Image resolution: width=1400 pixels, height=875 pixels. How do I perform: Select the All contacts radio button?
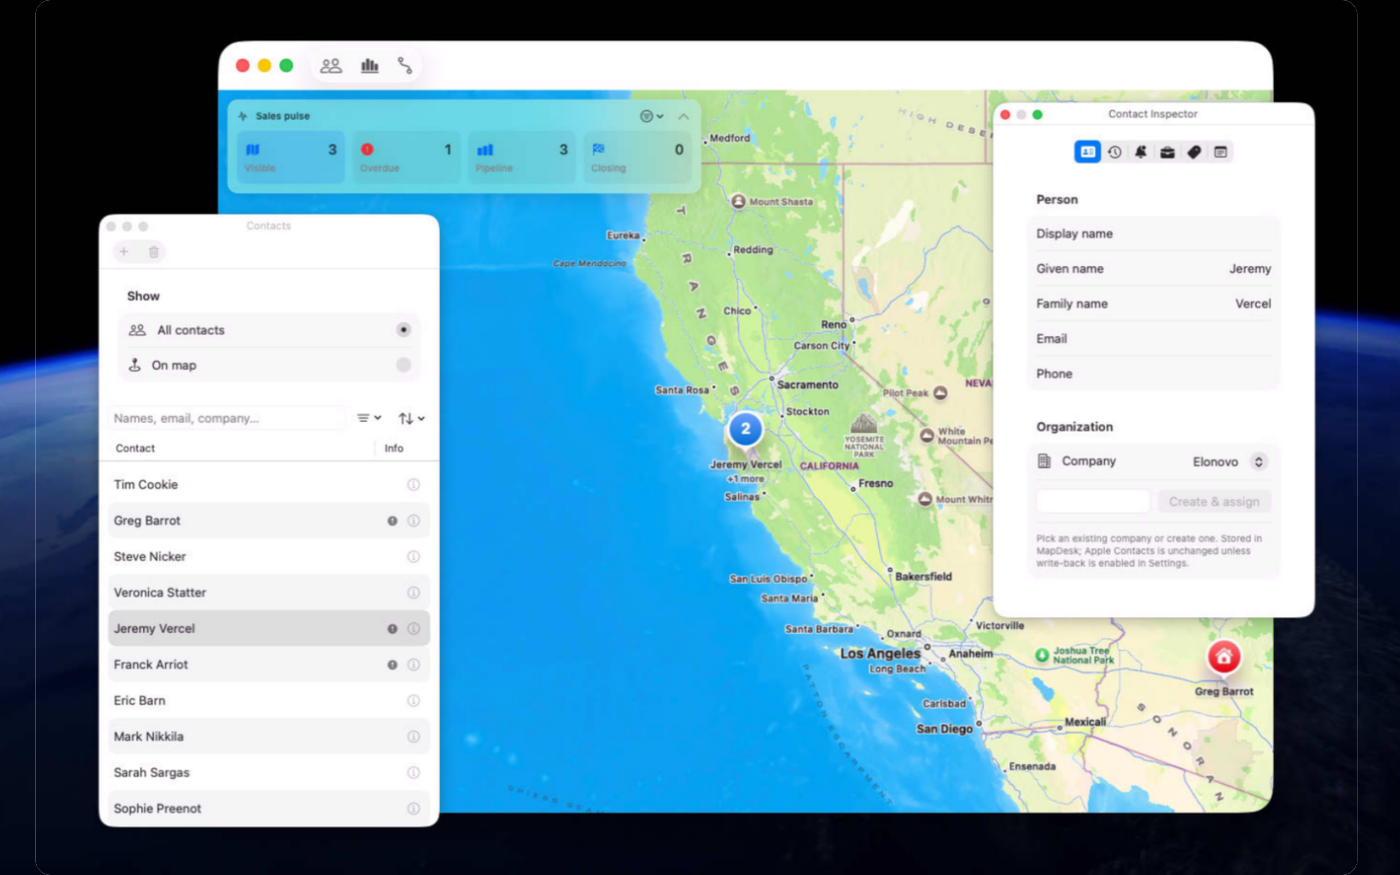pos(403,330)
